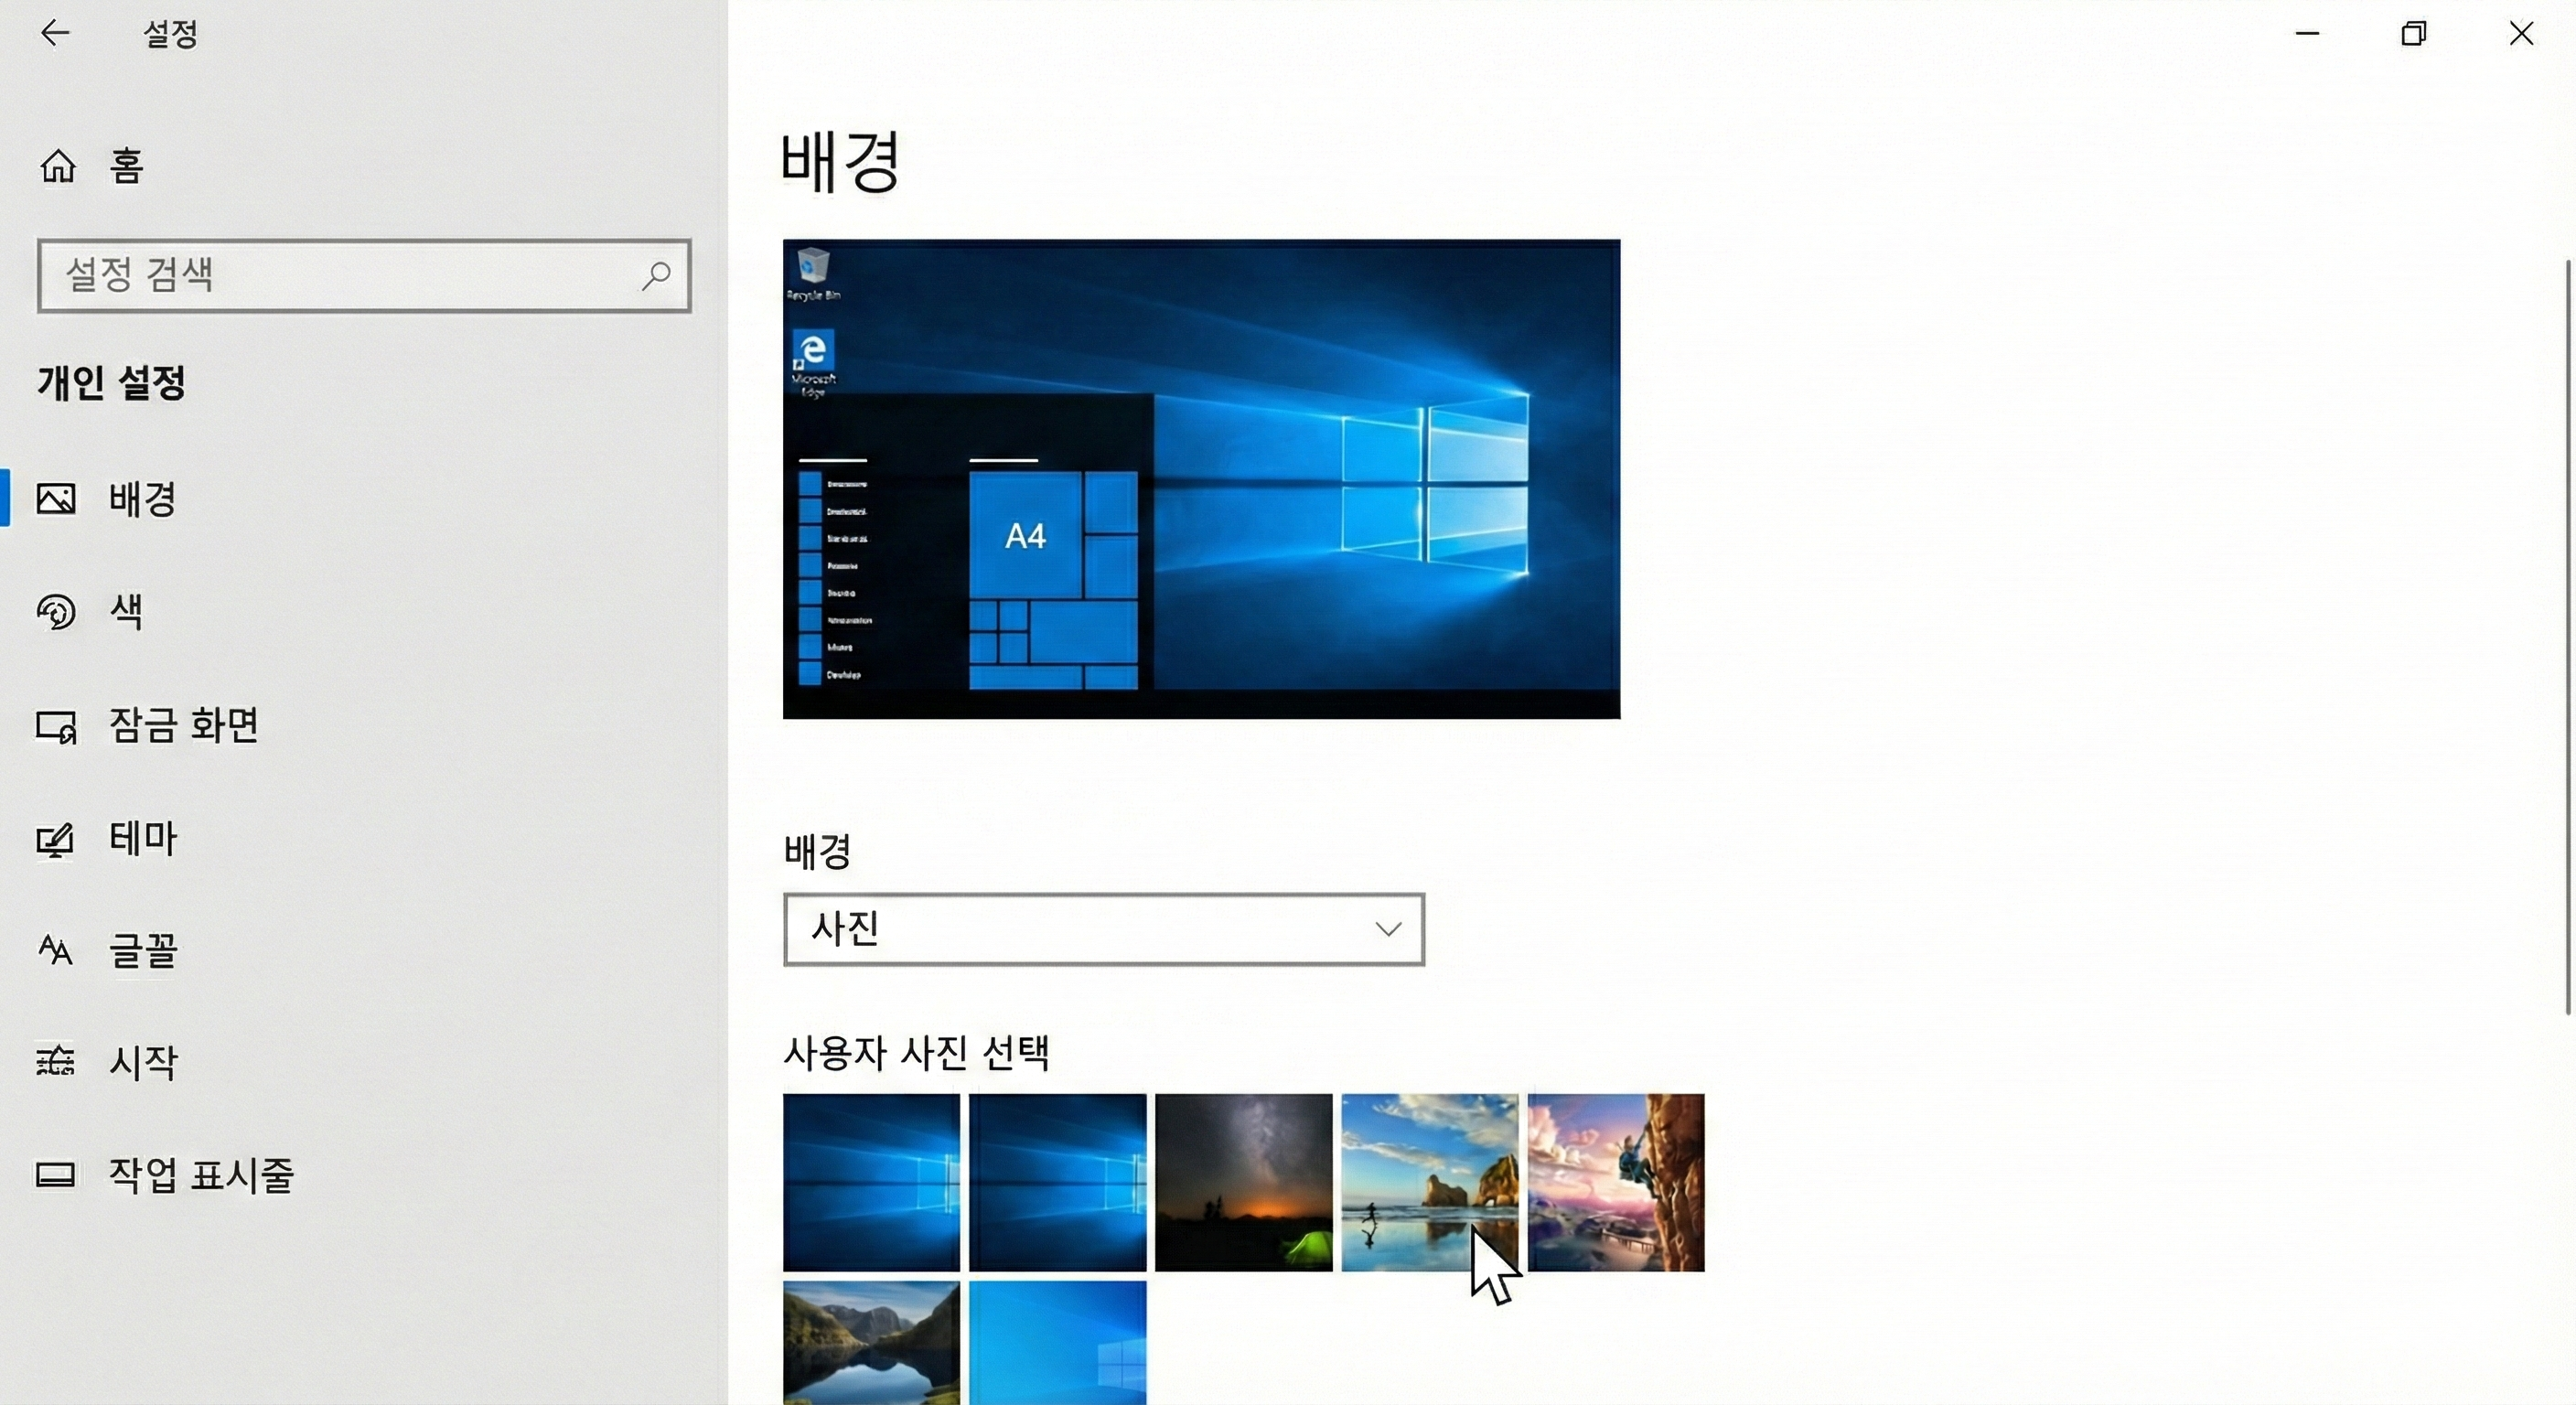Click the 시작 (Start) icon
Viewport: 2576px width, 1405px height.
point(56,1061)
